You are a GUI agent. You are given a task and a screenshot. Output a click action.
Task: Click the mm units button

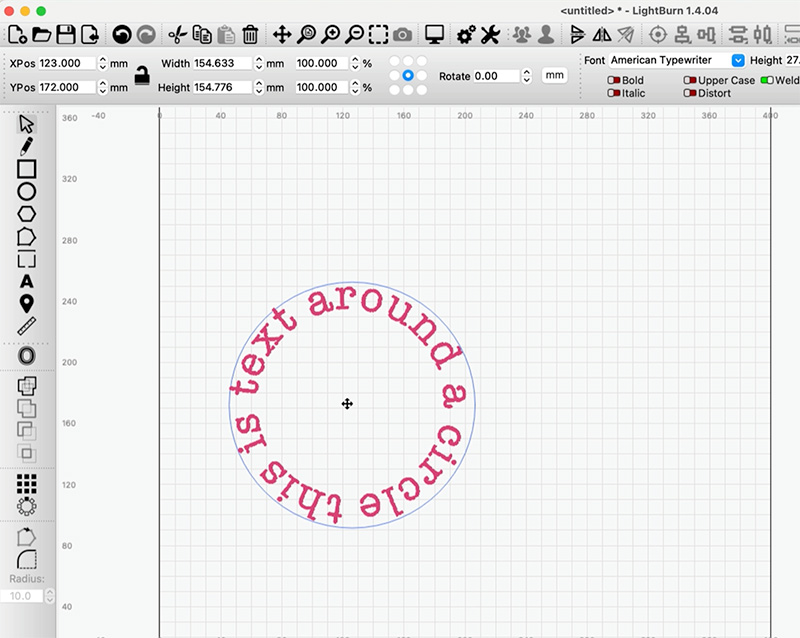point(554,76)
